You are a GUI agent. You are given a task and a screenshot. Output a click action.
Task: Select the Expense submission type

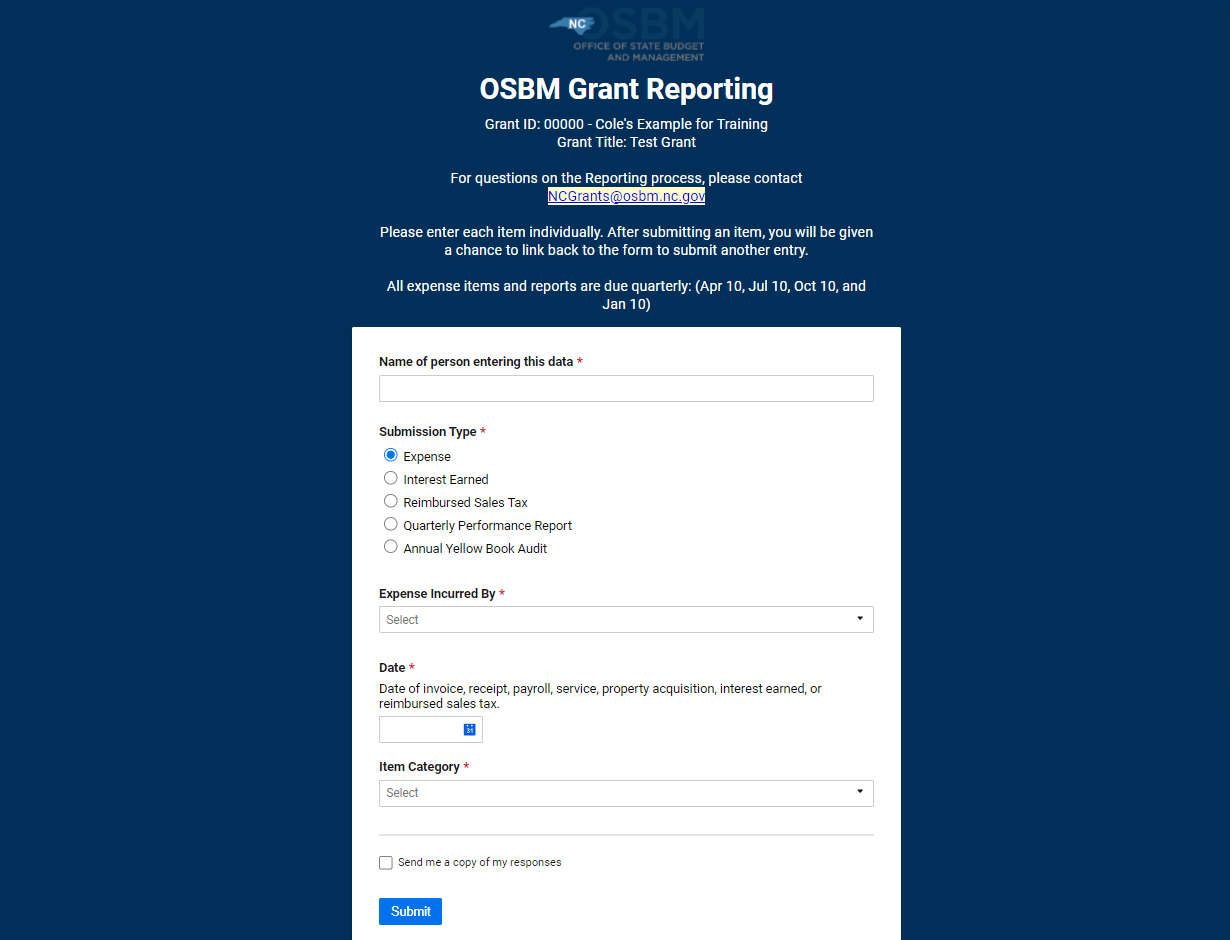(x=390, y=454)
